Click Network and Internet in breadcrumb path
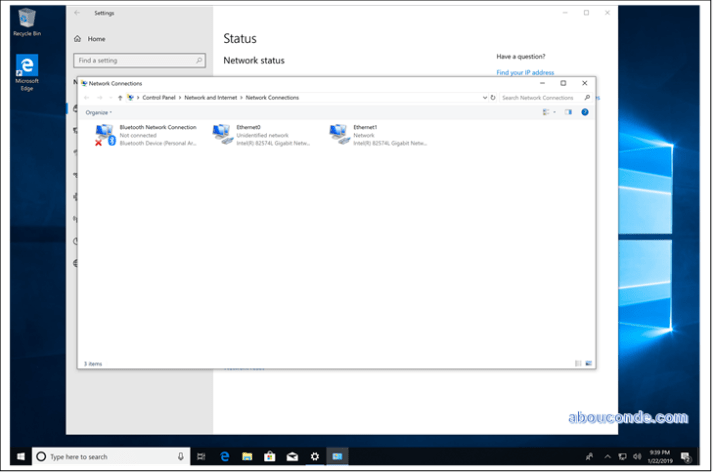This screenshot has width=714, height=472. click(211, 98)
